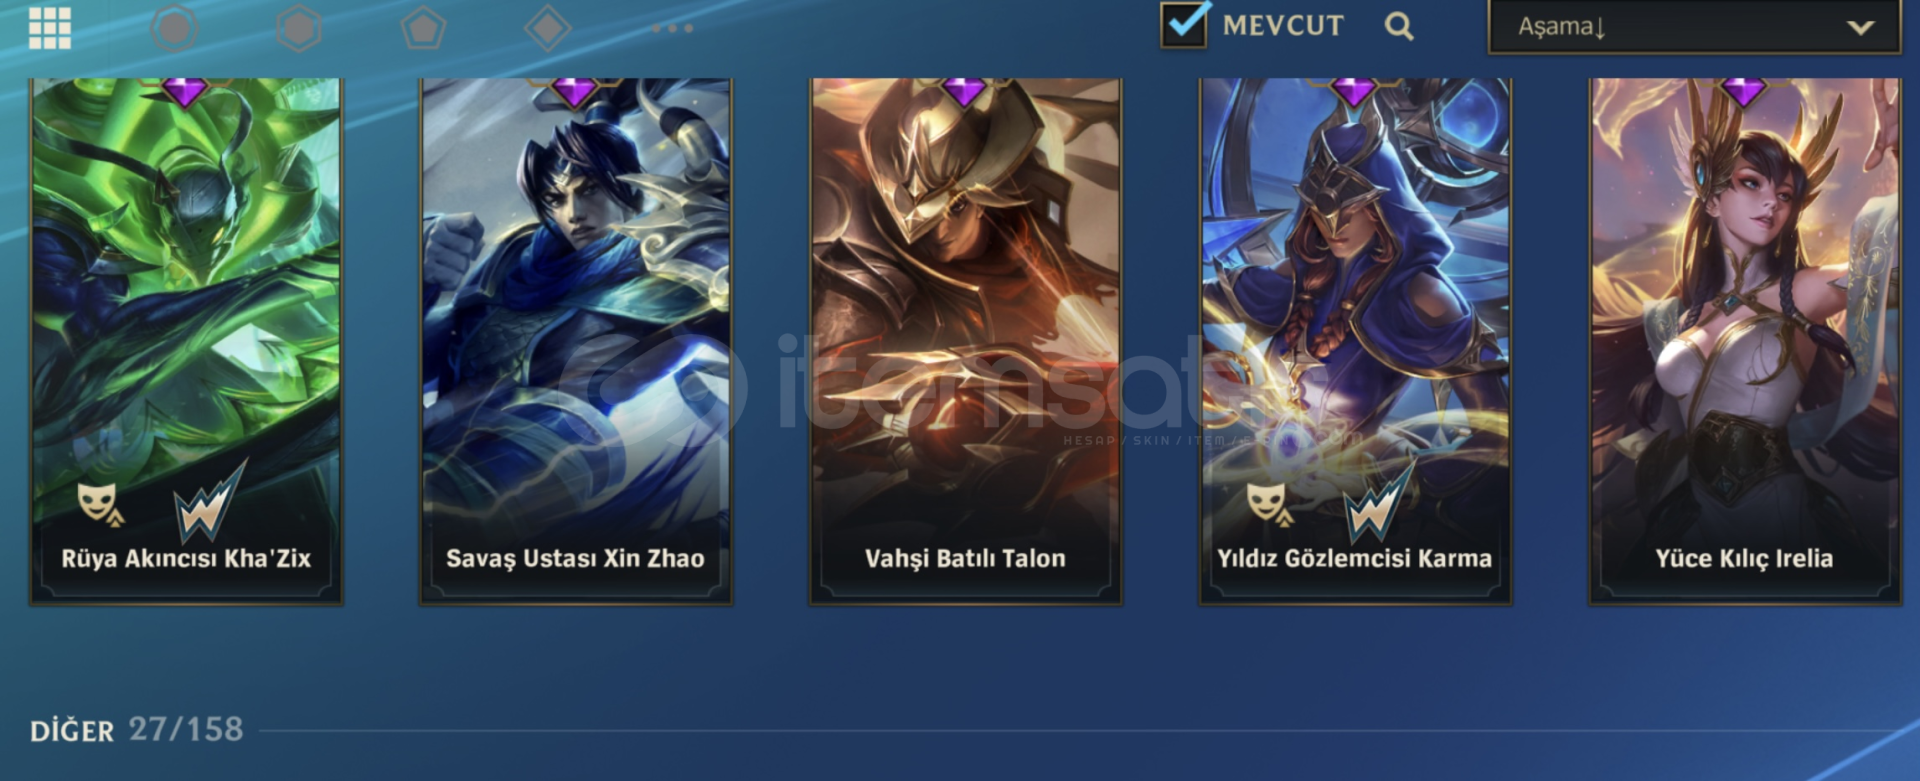Viewport: 1920px width, 781px height.
Task: Select the circular rarity filter icon
Action: coord(174,28)
